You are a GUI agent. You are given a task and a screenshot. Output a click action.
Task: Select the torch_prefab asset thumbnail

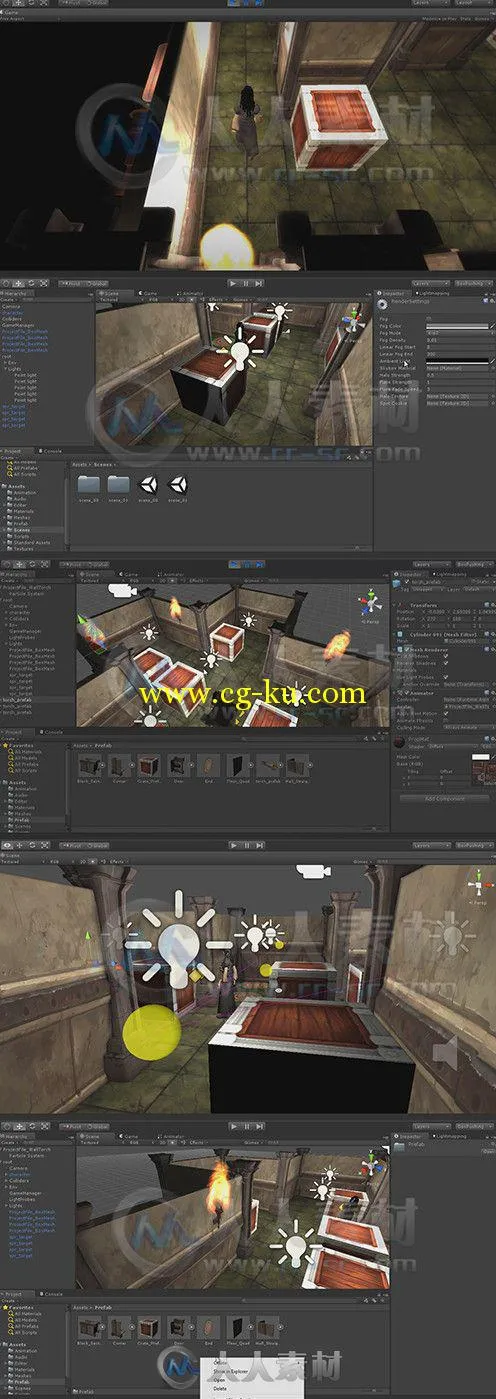tap(268, 766)
